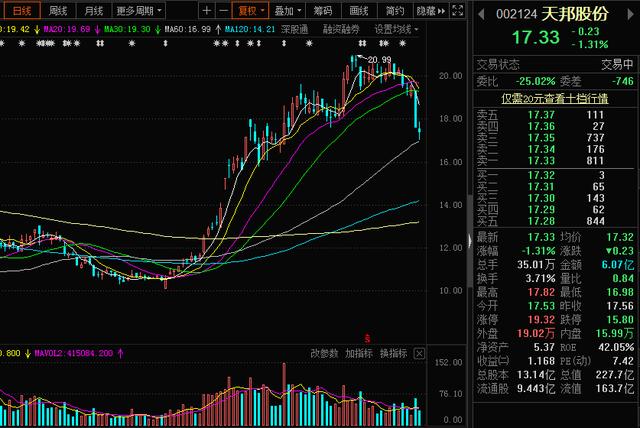The image size is (640, 428).
Task: Click the ROE value 42.05%
Action: (616, 347)
